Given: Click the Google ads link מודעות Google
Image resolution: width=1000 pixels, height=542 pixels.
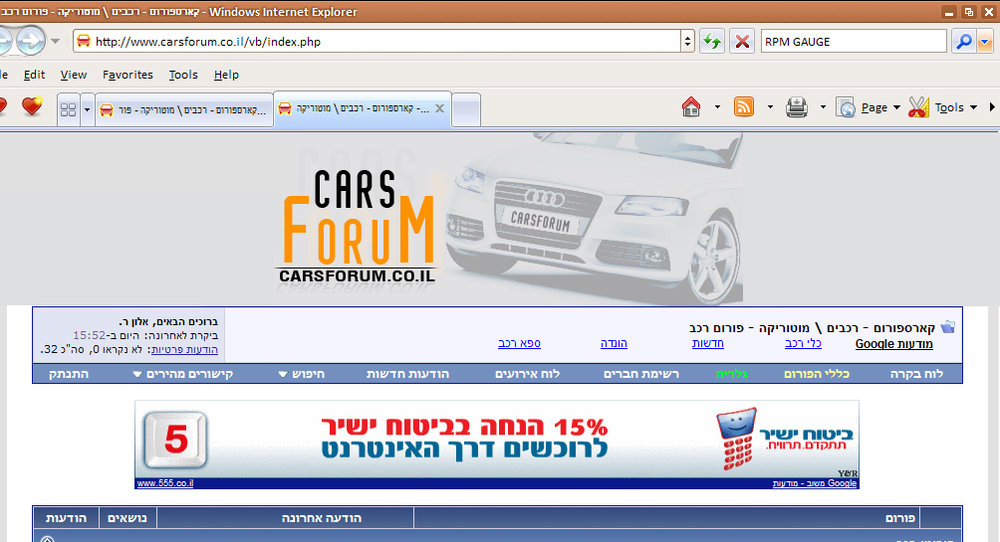Looking at the screenshot, I should point(893,344).
